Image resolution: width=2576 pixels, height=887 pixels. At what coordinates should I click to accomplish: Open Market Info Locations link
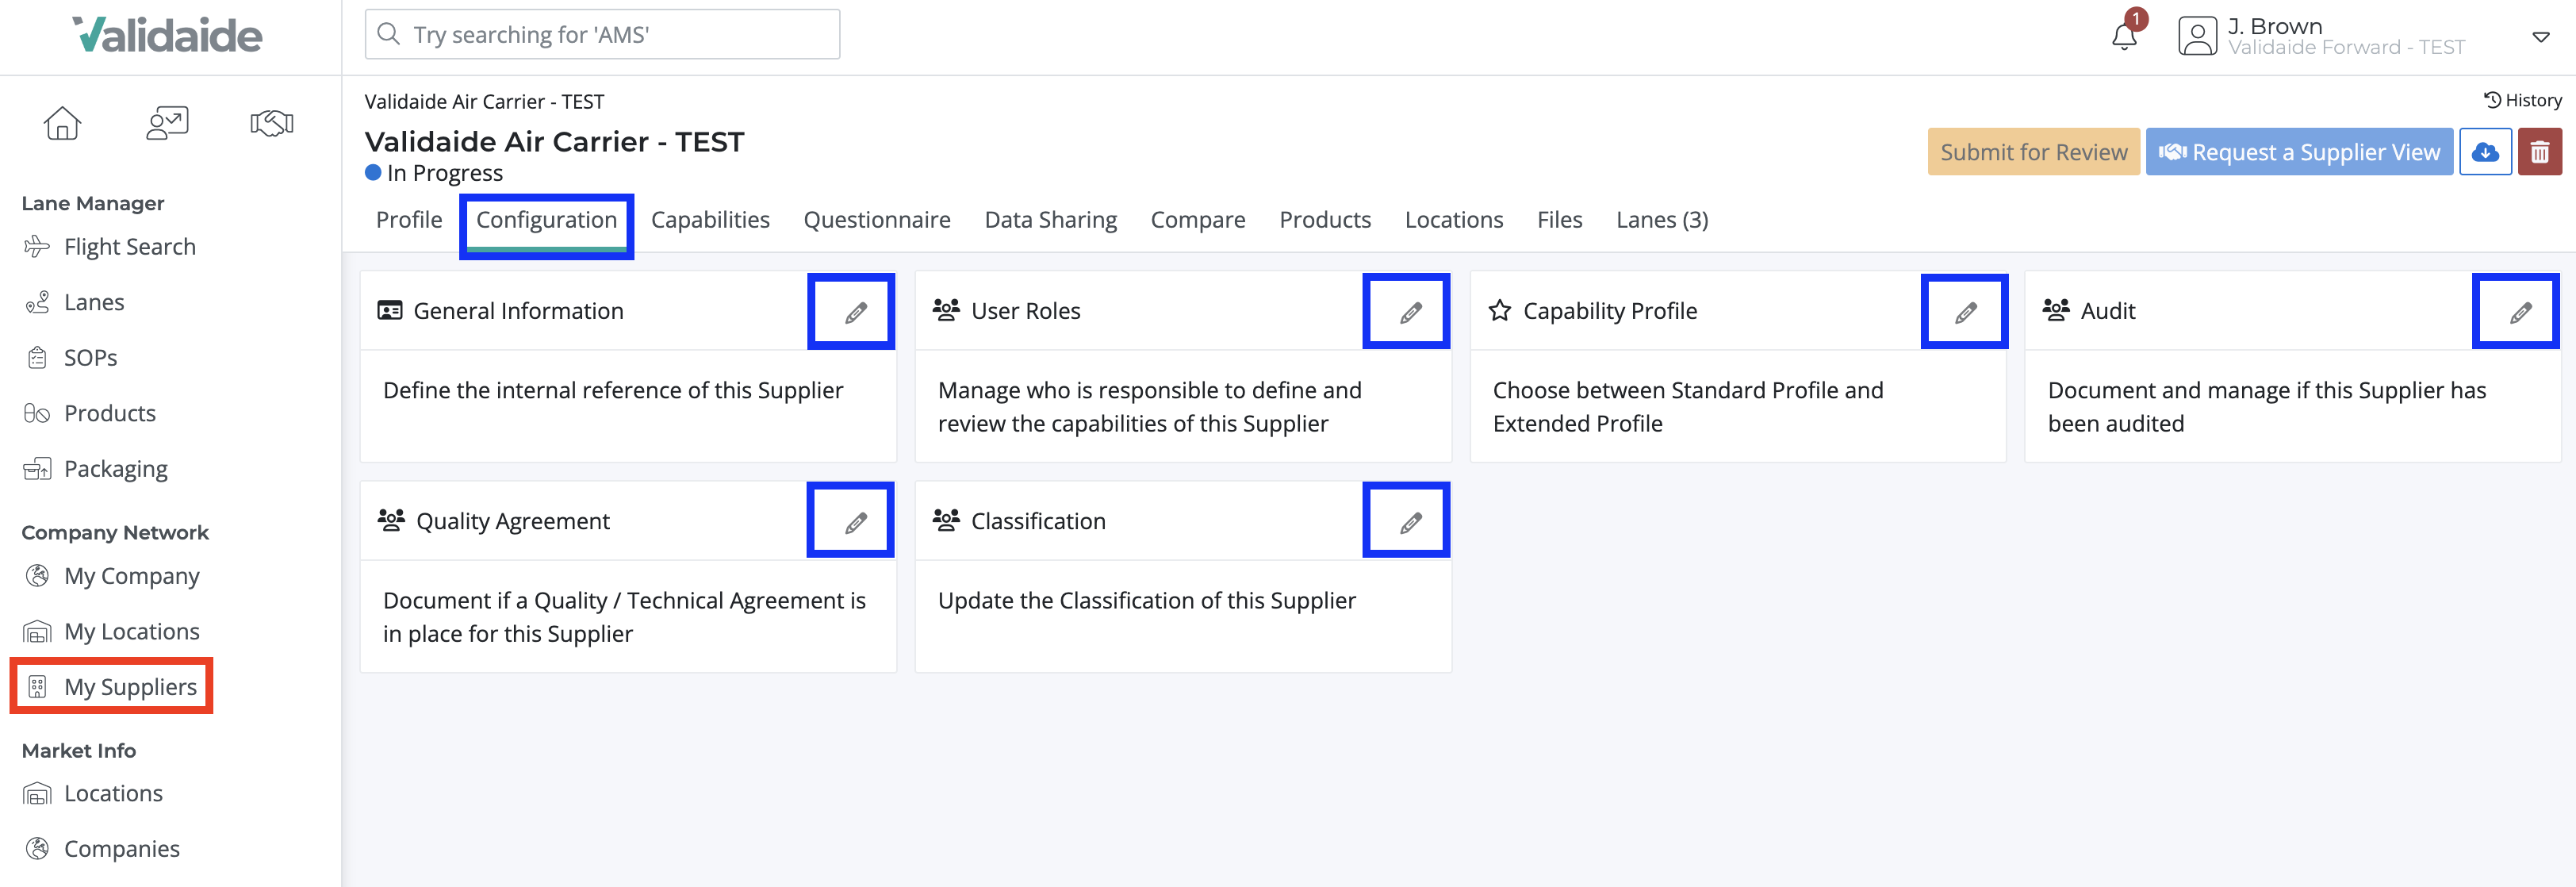click(x=113, y=793)
